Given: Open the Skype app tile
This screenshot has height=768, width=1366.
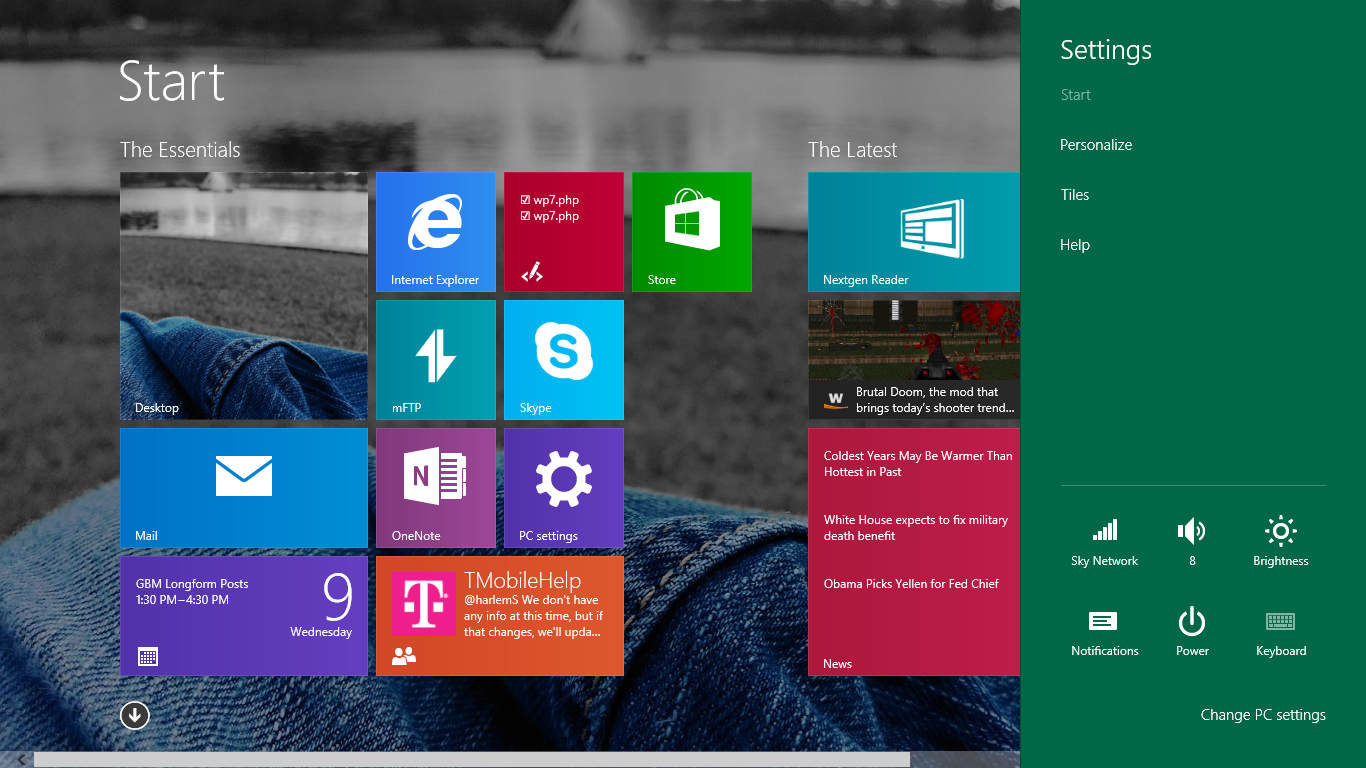Looking at the screenshot, I should [x=563, y=359].
